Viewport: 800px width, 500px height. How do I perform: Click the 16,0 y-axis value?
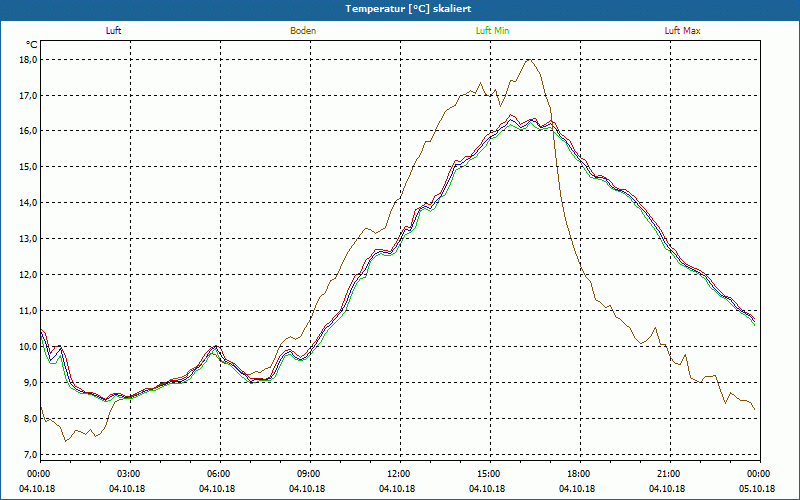point(29,131)
